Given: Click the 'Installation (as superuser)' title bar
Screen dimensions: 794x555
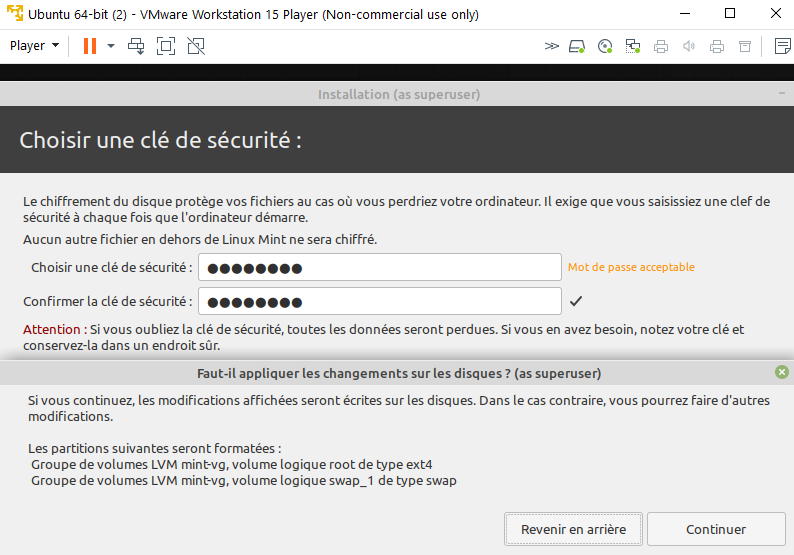Looking at the screenshot, I should point(399,94).
